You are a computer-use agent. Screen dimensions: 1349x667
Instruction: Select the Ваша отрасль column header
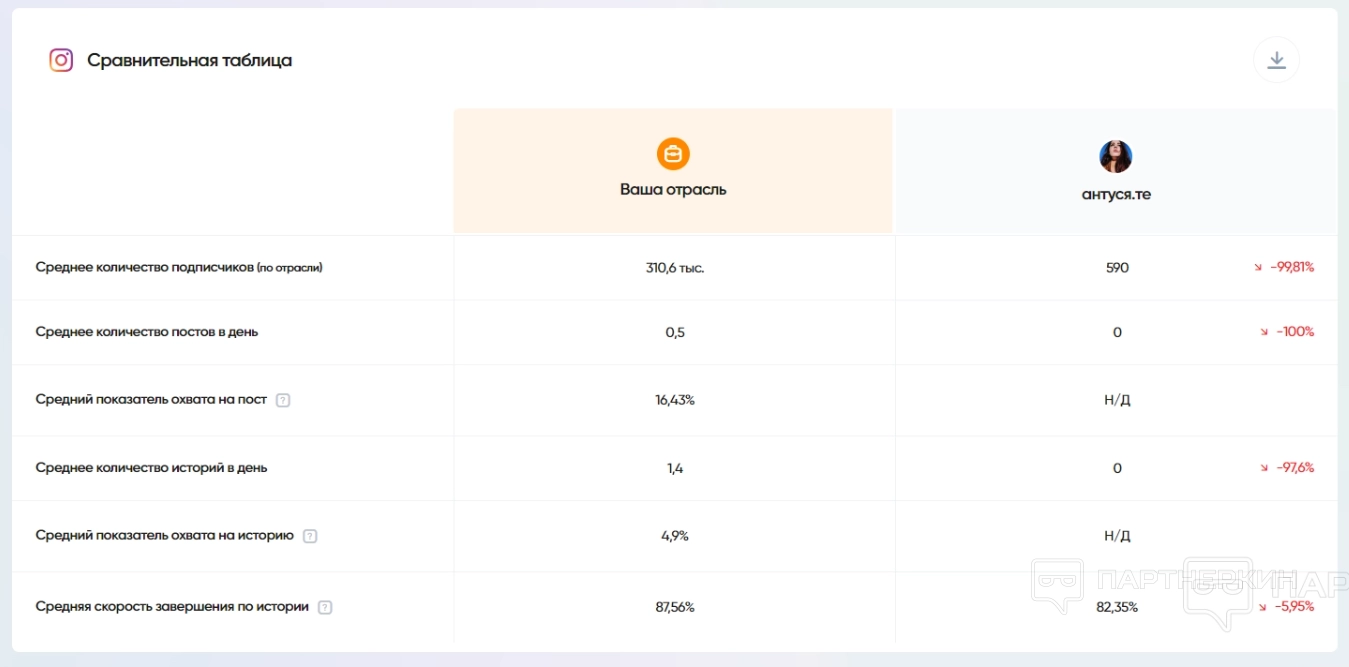click(x=673, y=189)
